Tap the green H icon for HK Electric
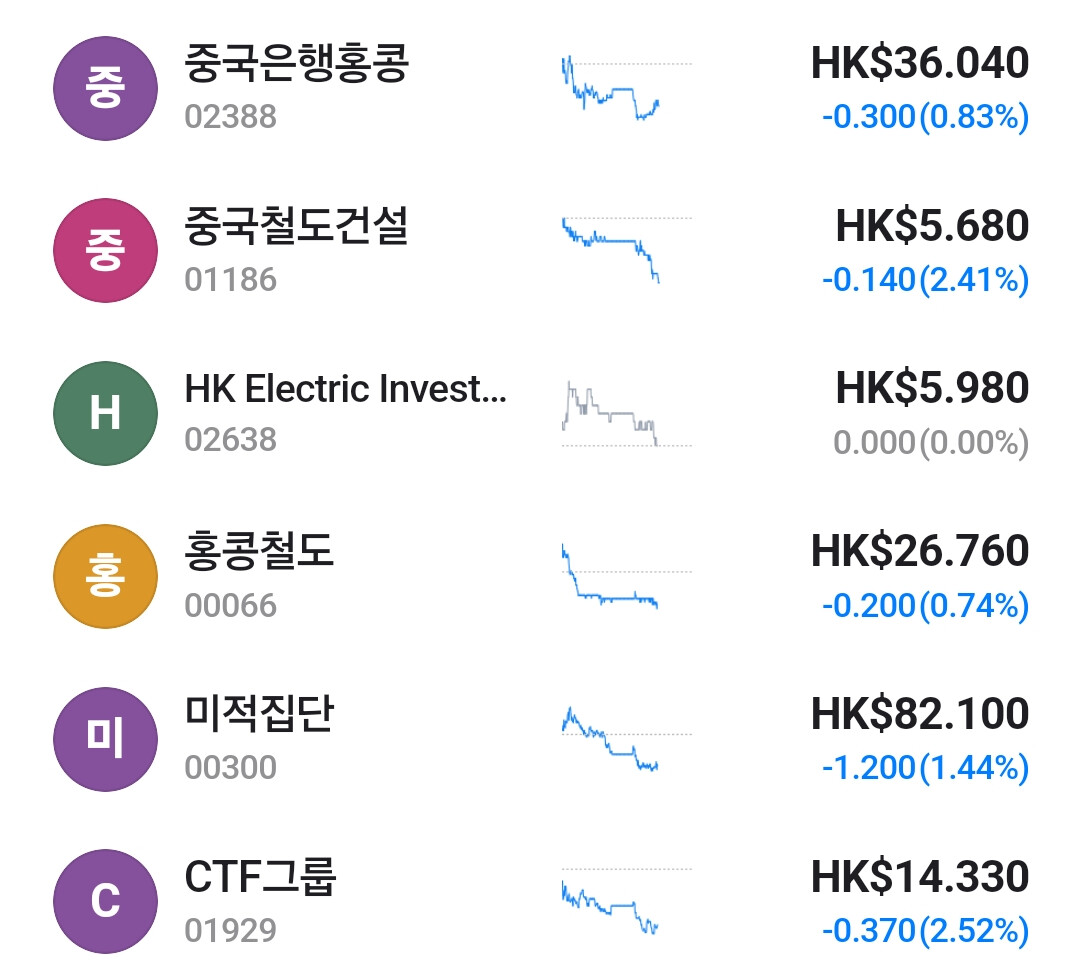Image resolution: width=1079 pixels, height=973 pixels. click(105, 413)
